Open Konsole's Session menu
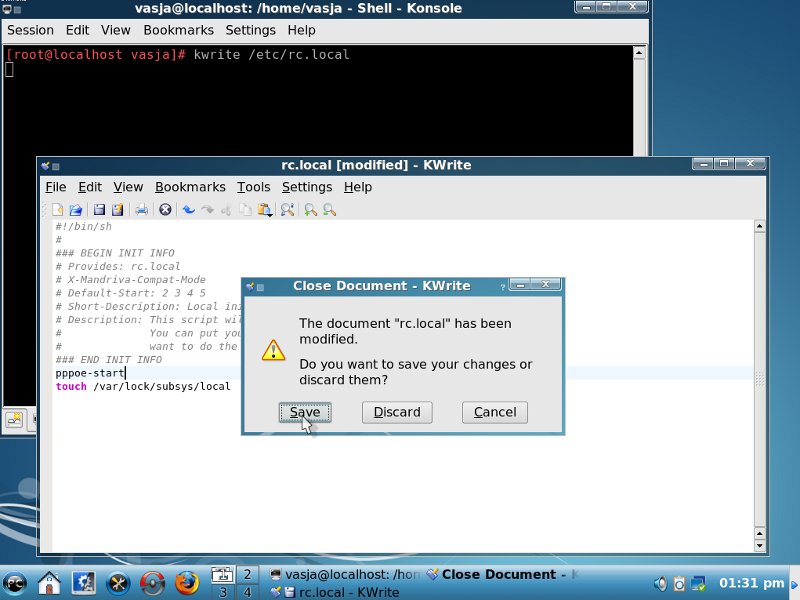800x600 pixels. (x=30, y=31)
